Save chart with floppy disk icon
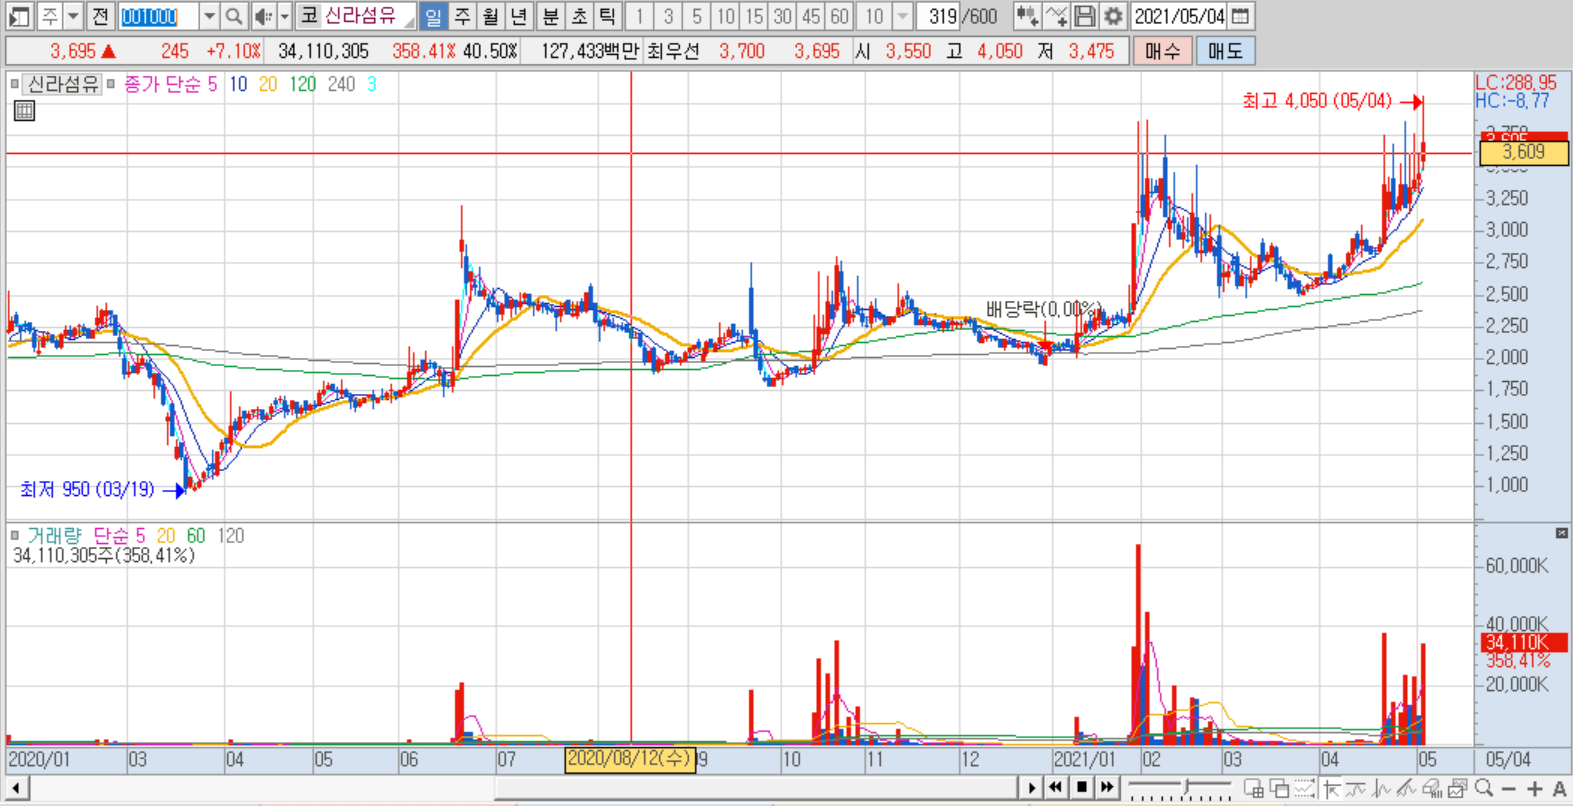Screen dimensions: 1573x806 (1084, 16)
